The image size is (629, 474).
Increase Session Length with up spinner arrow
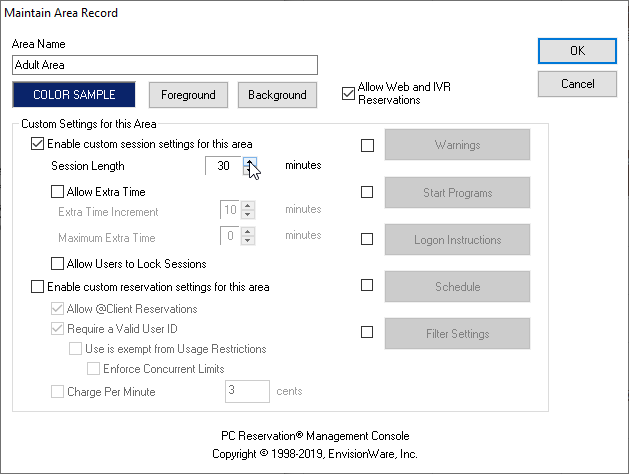[250, 161]
